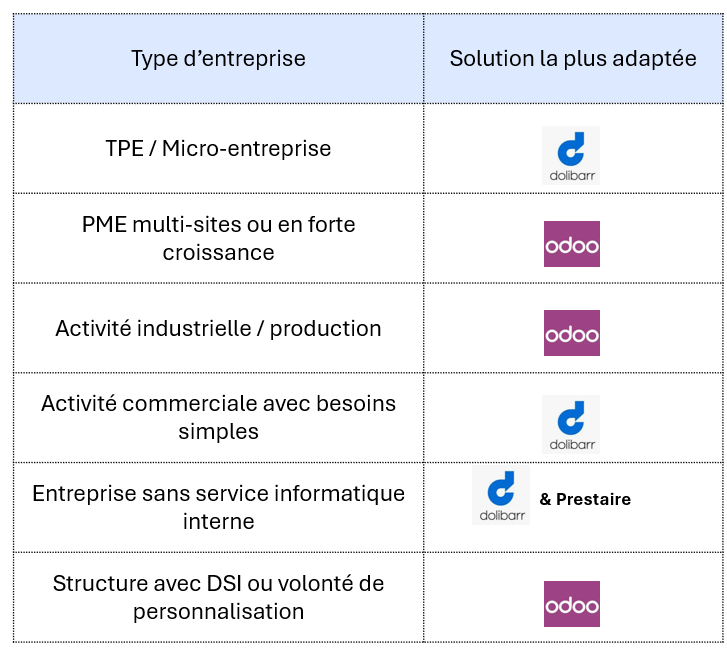Screen dimensions: 727x648
Task: Select the 'Solution la plus adaptée' header
Action: (573, 58)
